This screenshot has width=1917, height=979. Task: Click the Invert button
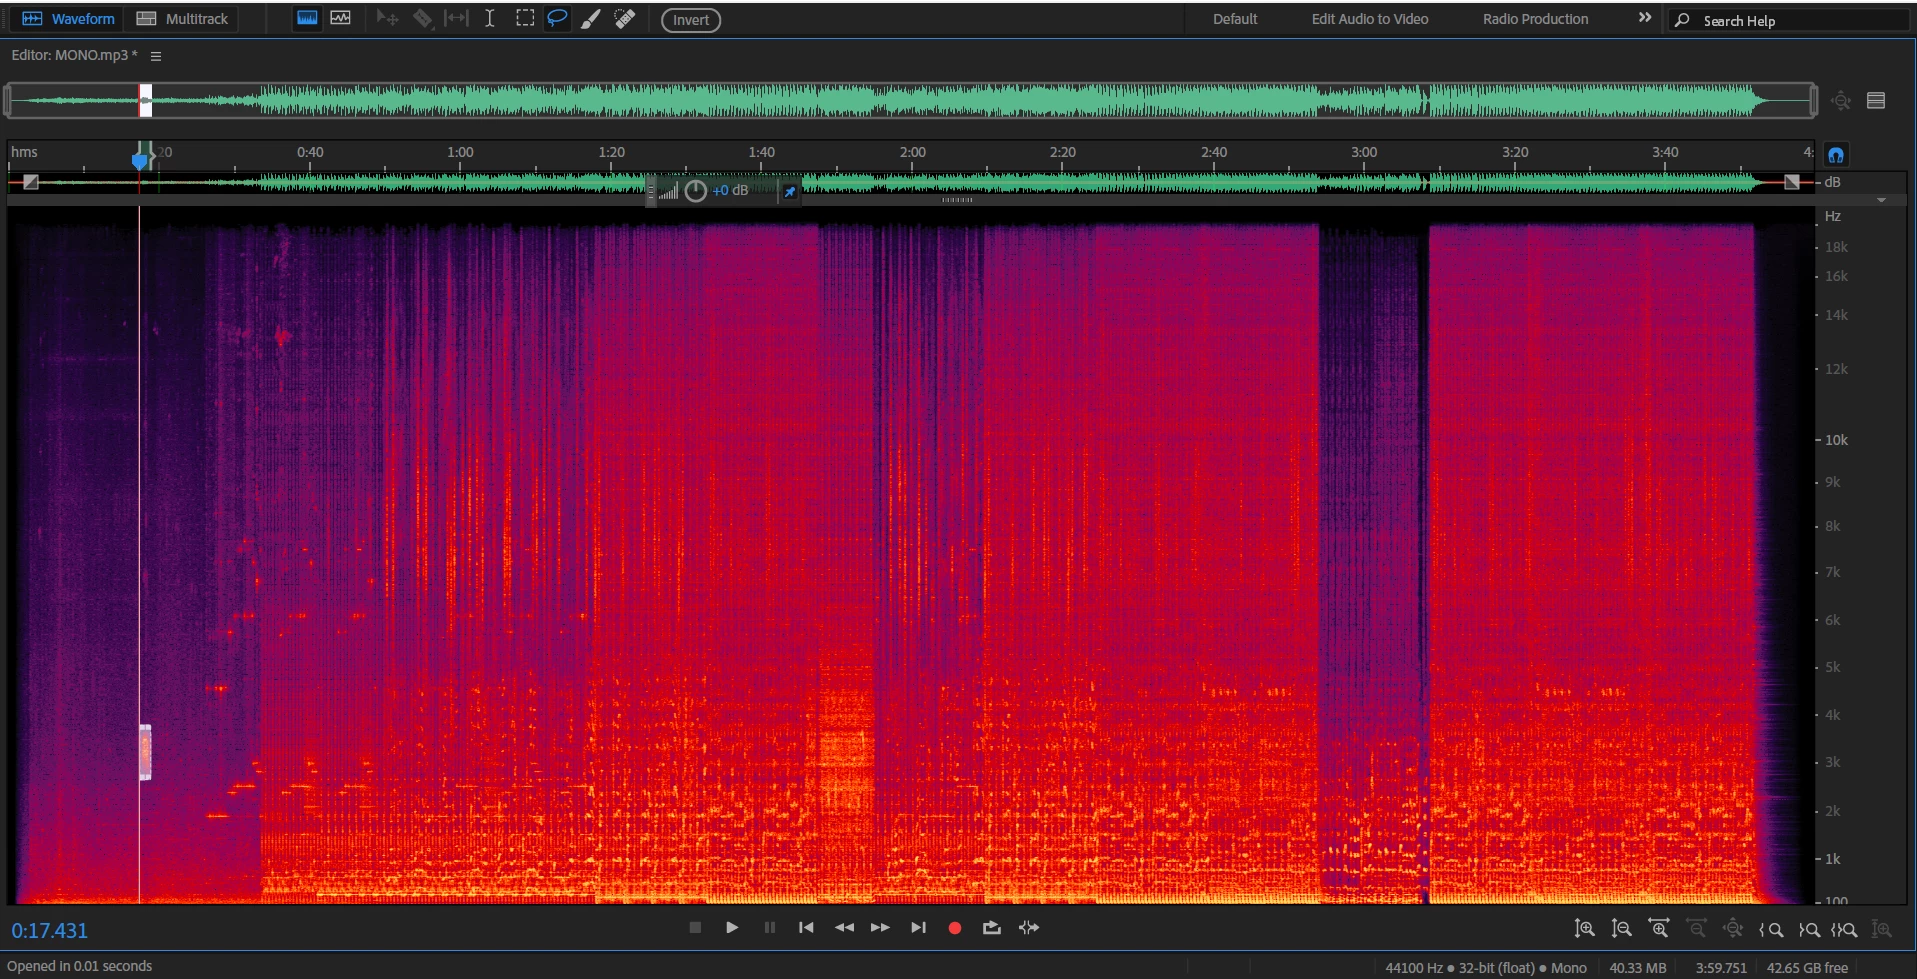691,20
